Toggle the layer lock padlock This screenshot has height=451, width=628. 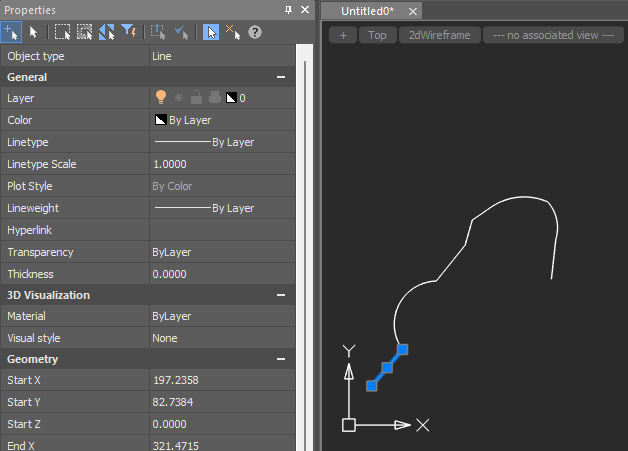(x=195, y=98)
